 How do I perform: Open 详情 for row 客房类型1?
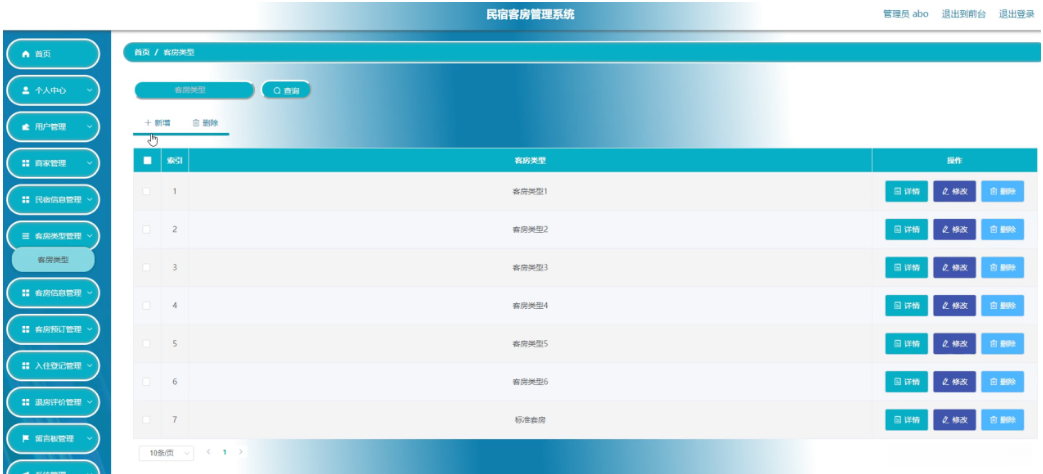[906, 191]
